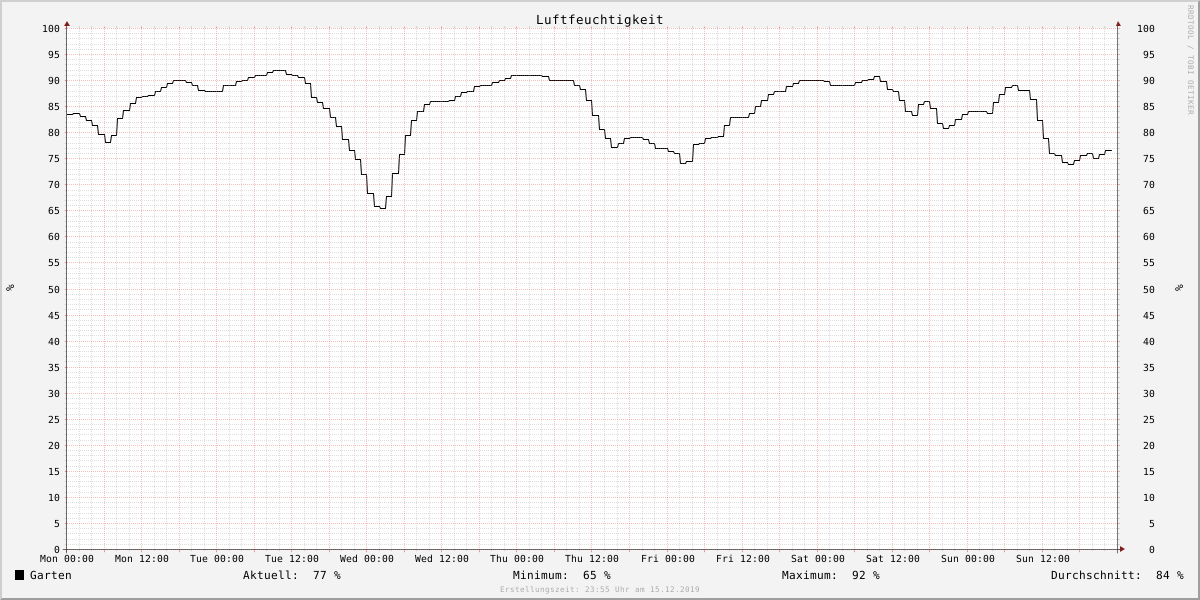Select the Sun 12:00 time axis label
Image resolution: width=1200 pixels, height=600 pixels.
pos(1043,559)
